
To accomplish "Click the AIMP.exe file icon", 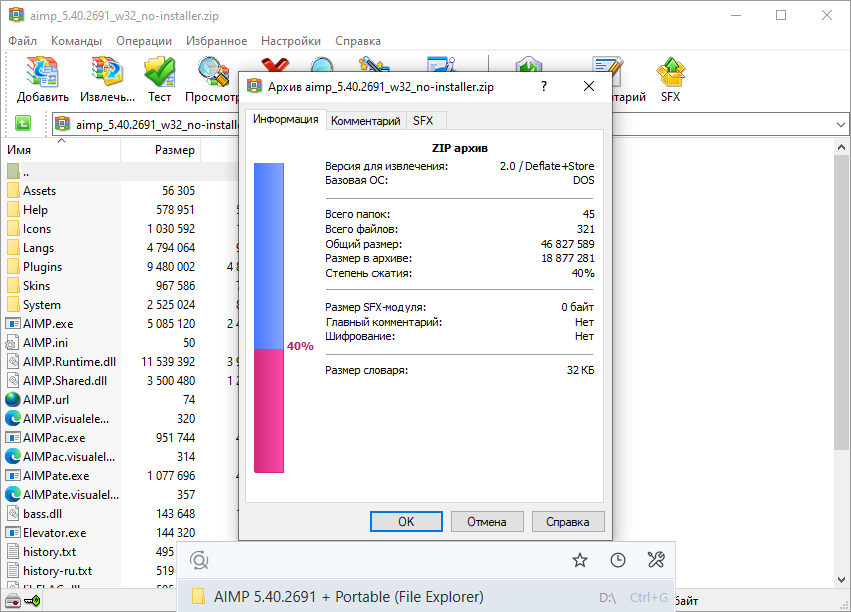I will pyautogui.click(x=13, y=323).
